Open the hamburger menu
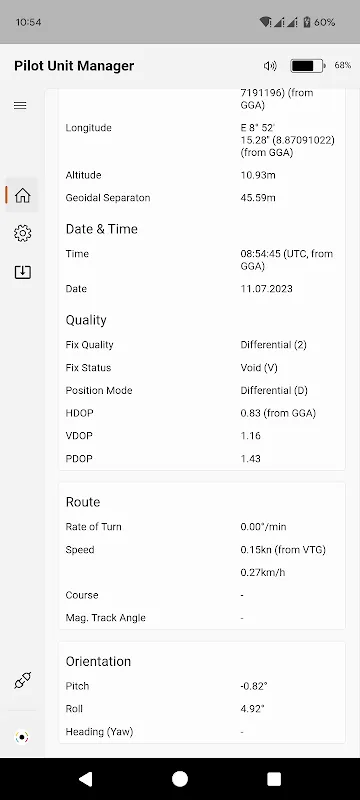 (20, 106)
